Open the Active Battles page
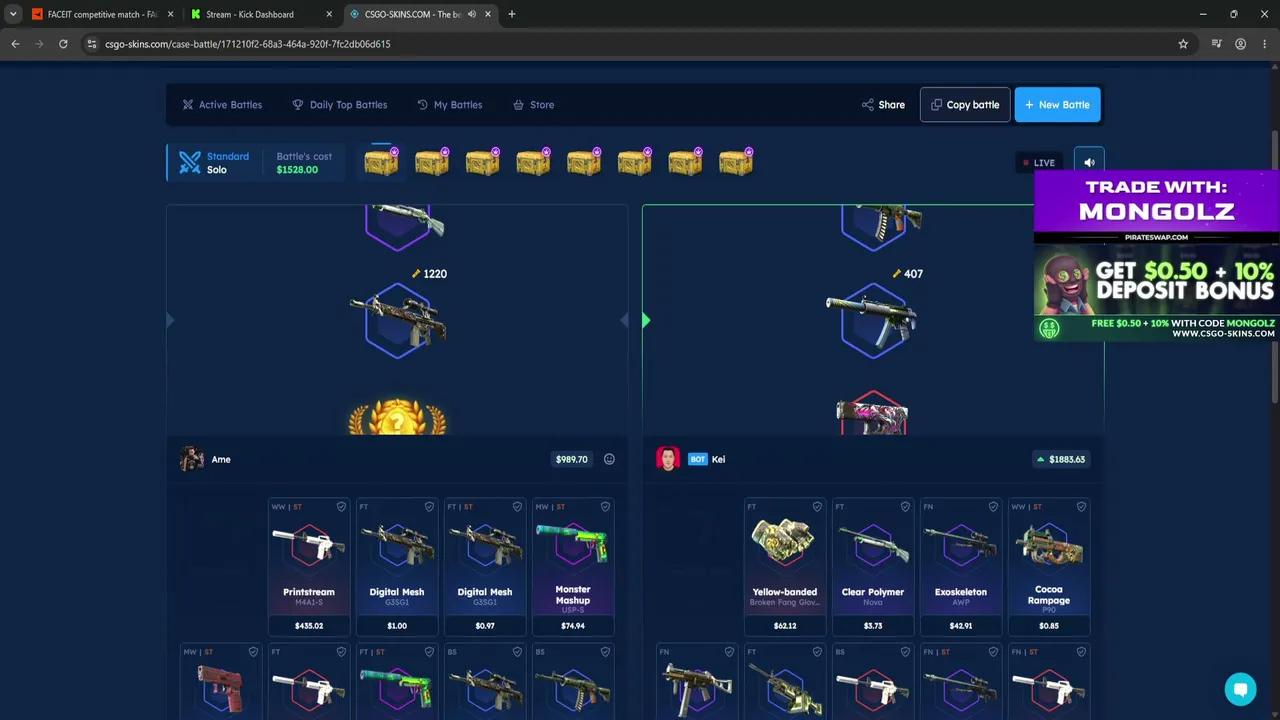1280x720 pixels. (x=222, y=105)
